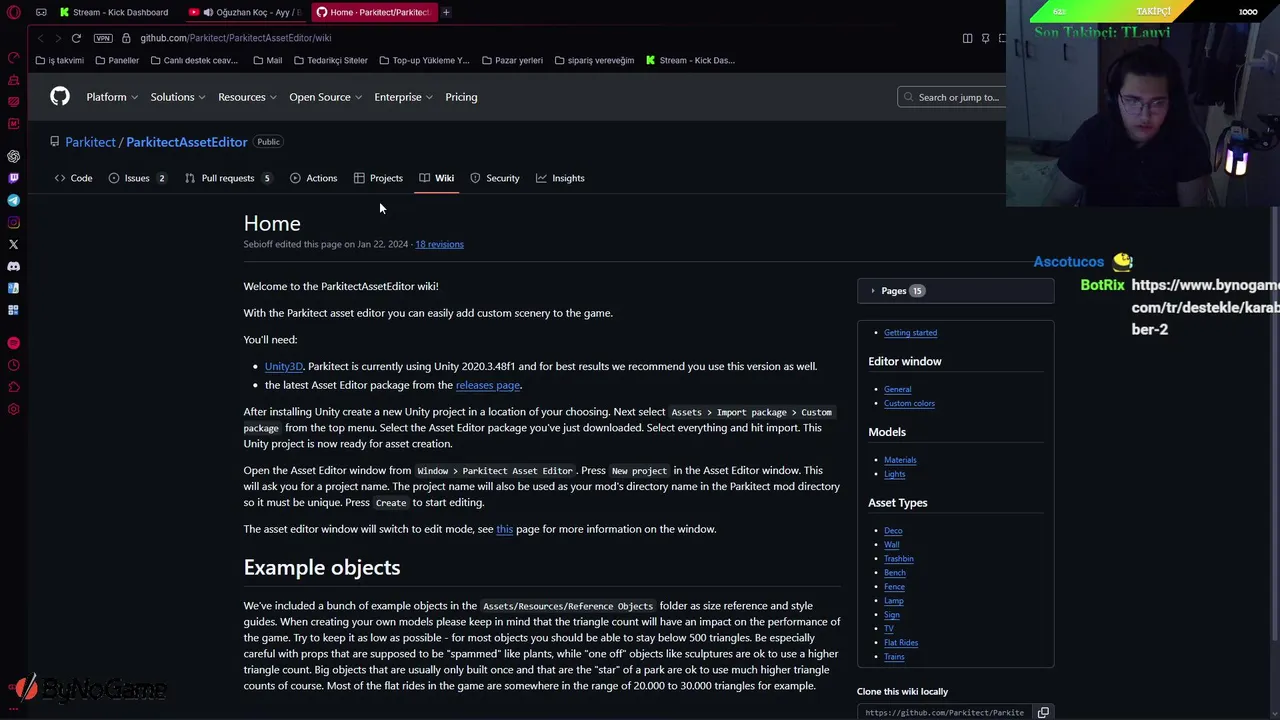This screenshot has height=720, width=1280.
Task: Expand the Open Source dropdown menu
Action: [325, 97]
